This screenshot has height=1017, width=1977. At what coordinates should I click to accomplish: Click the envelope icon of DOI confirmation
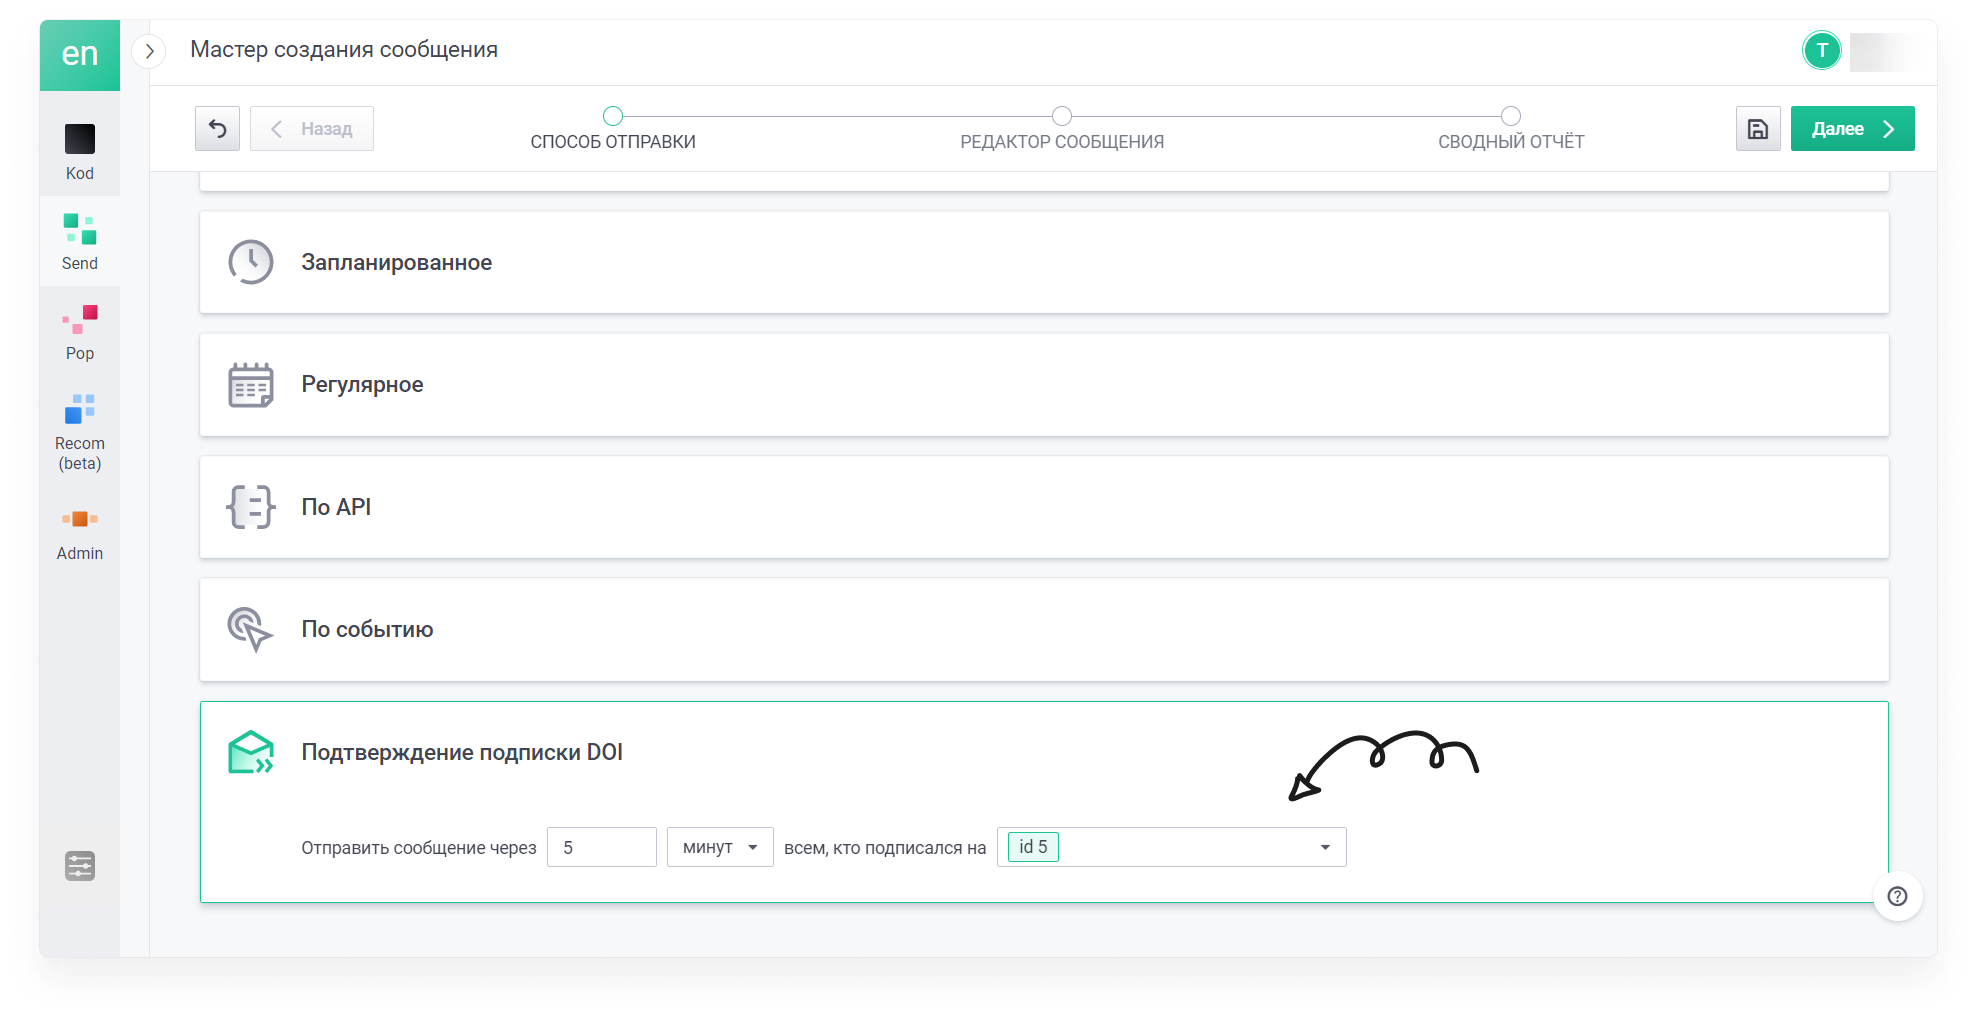[251, 752]
